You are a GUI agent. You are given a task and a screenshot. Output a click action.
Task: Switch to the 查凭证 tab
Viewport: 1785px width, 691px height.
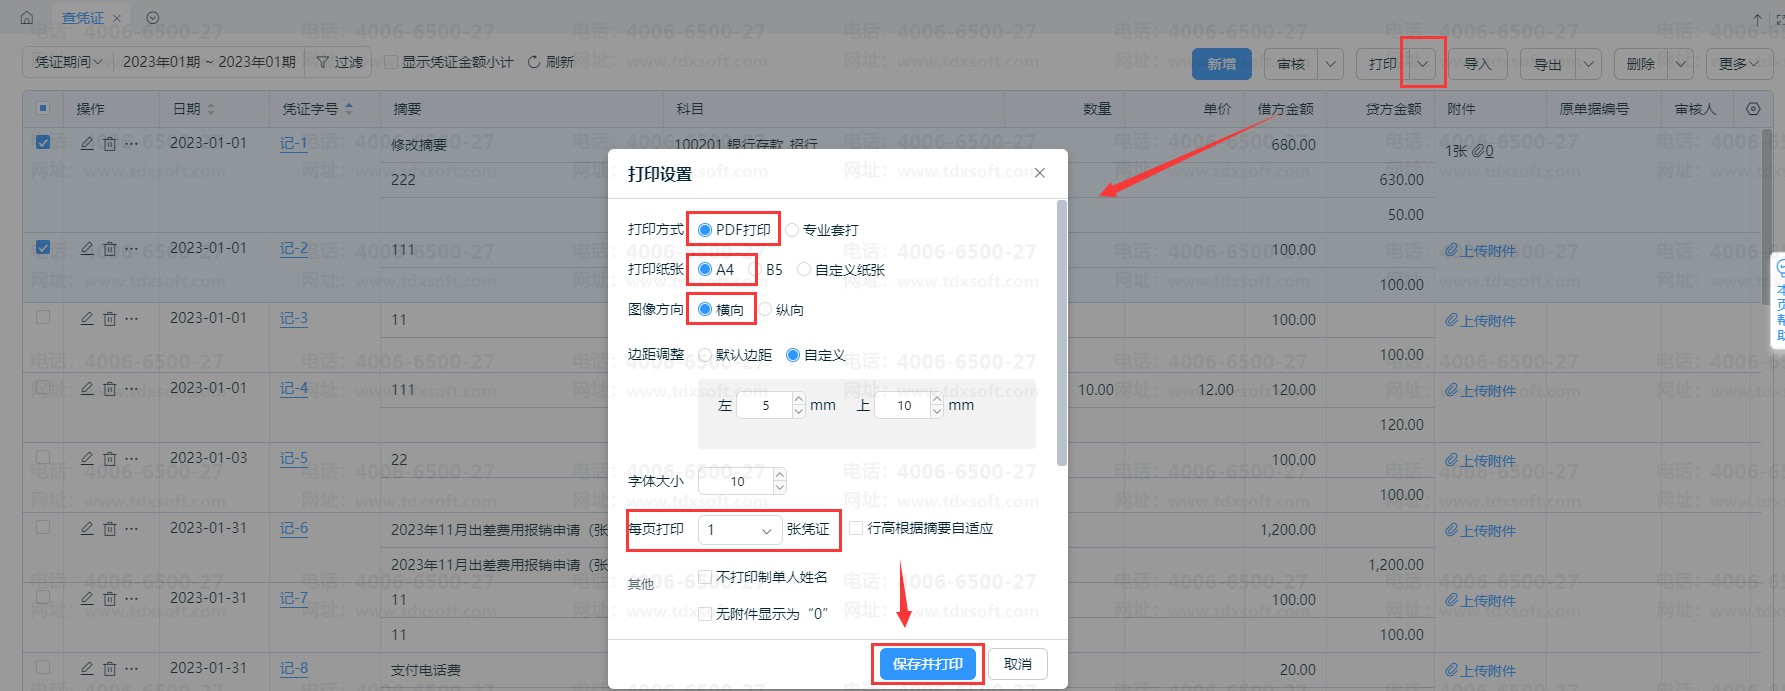pos(82,18)
